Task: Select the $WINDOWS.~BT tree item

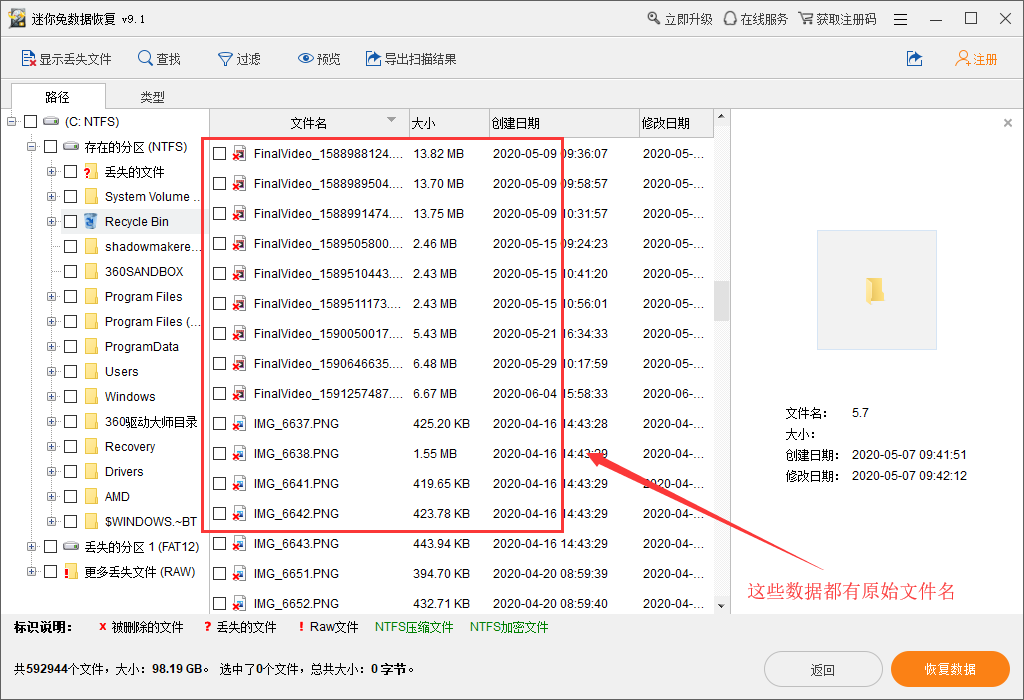Action: pos(150,522)
